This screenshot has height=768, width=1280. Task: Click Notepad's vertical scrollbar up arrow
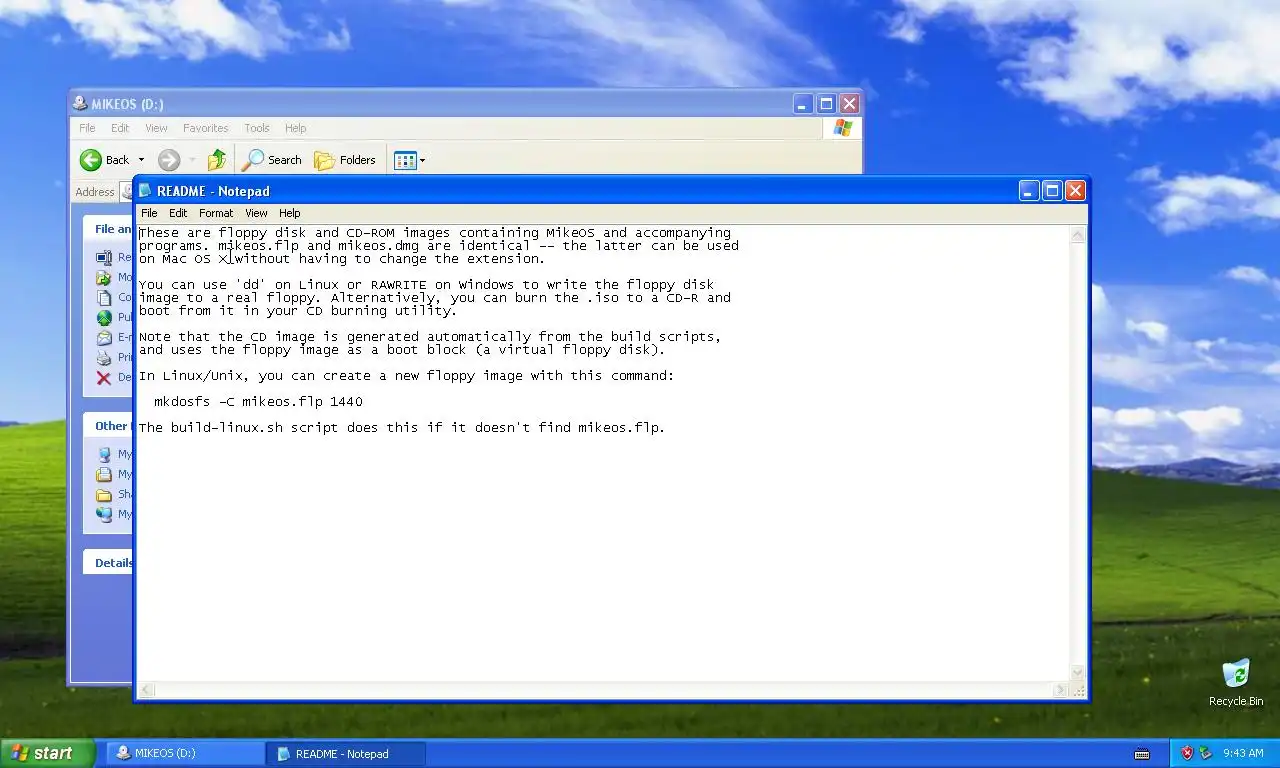pyautogui.click(x=1077, y=236)
